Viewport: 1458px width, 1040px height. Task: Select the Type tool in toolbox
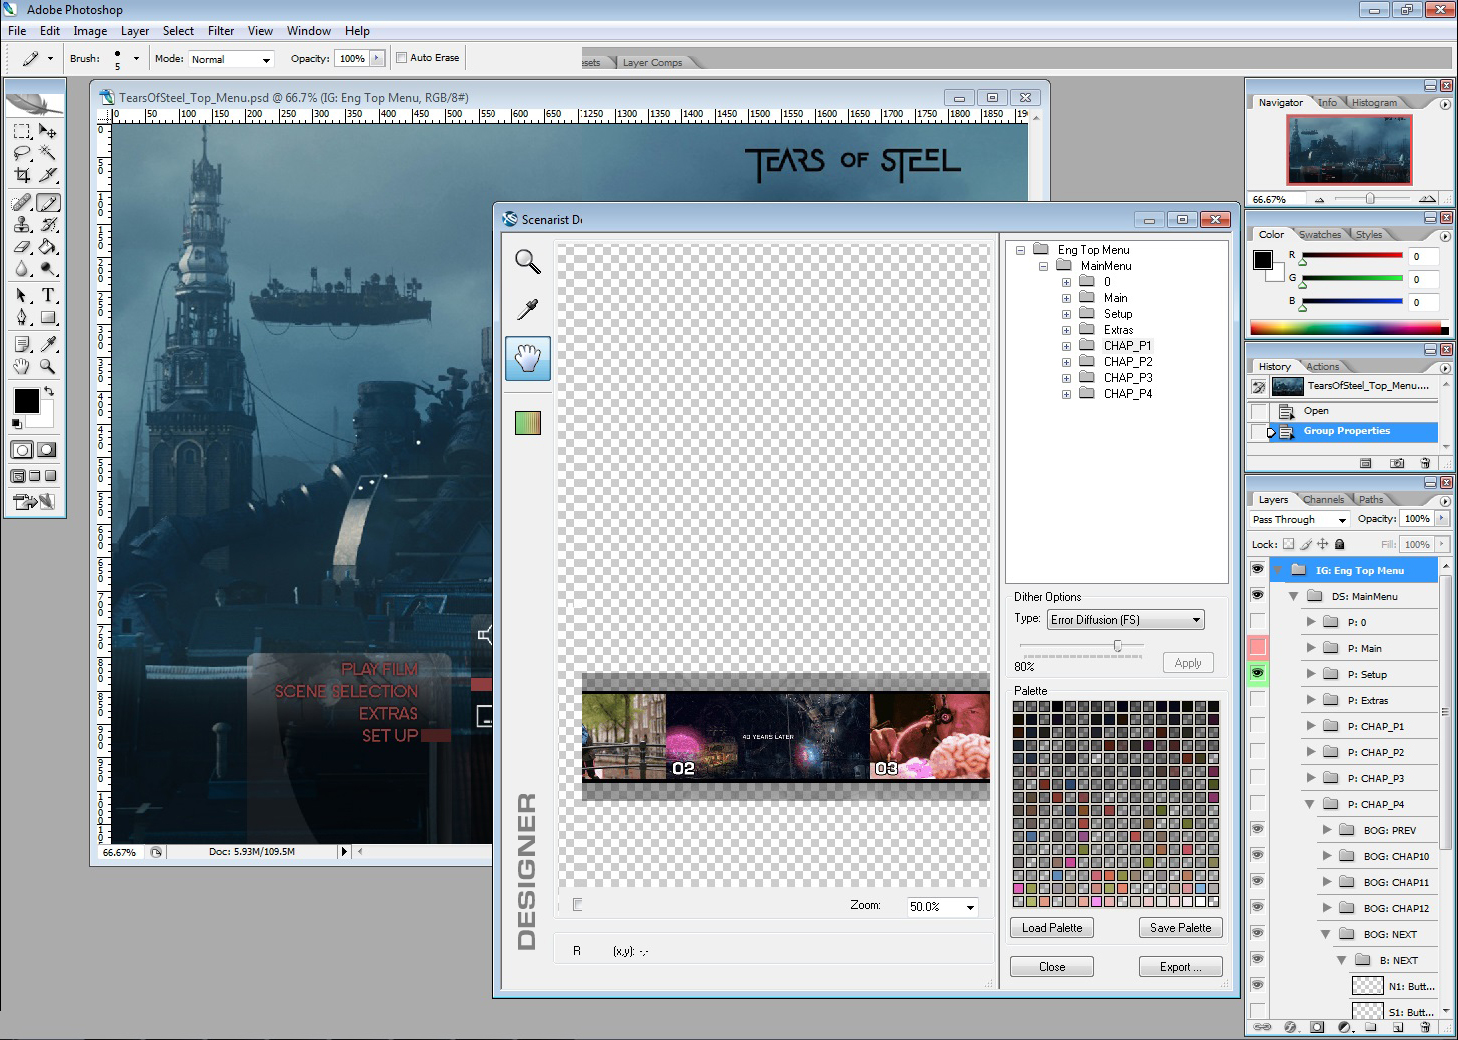(x=48, y=295)
